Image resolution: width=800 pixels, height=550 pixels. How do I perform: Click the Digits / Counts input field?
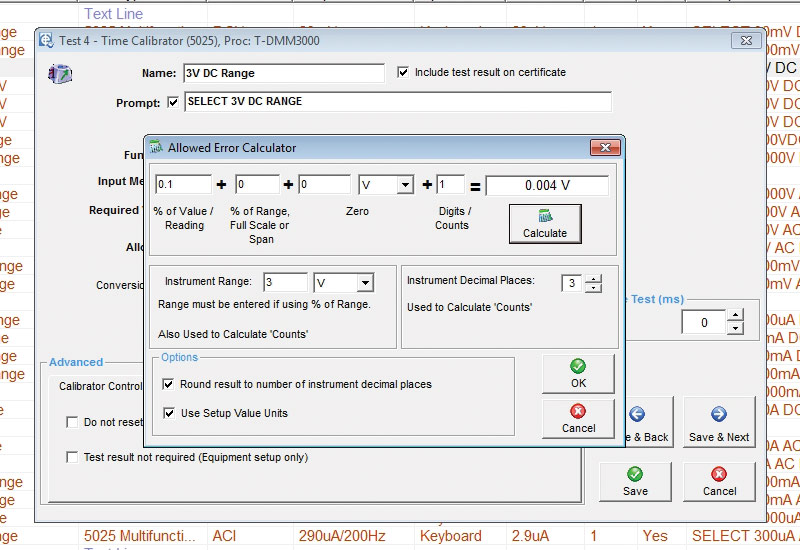pyautogui.click(x=450, y=185)
